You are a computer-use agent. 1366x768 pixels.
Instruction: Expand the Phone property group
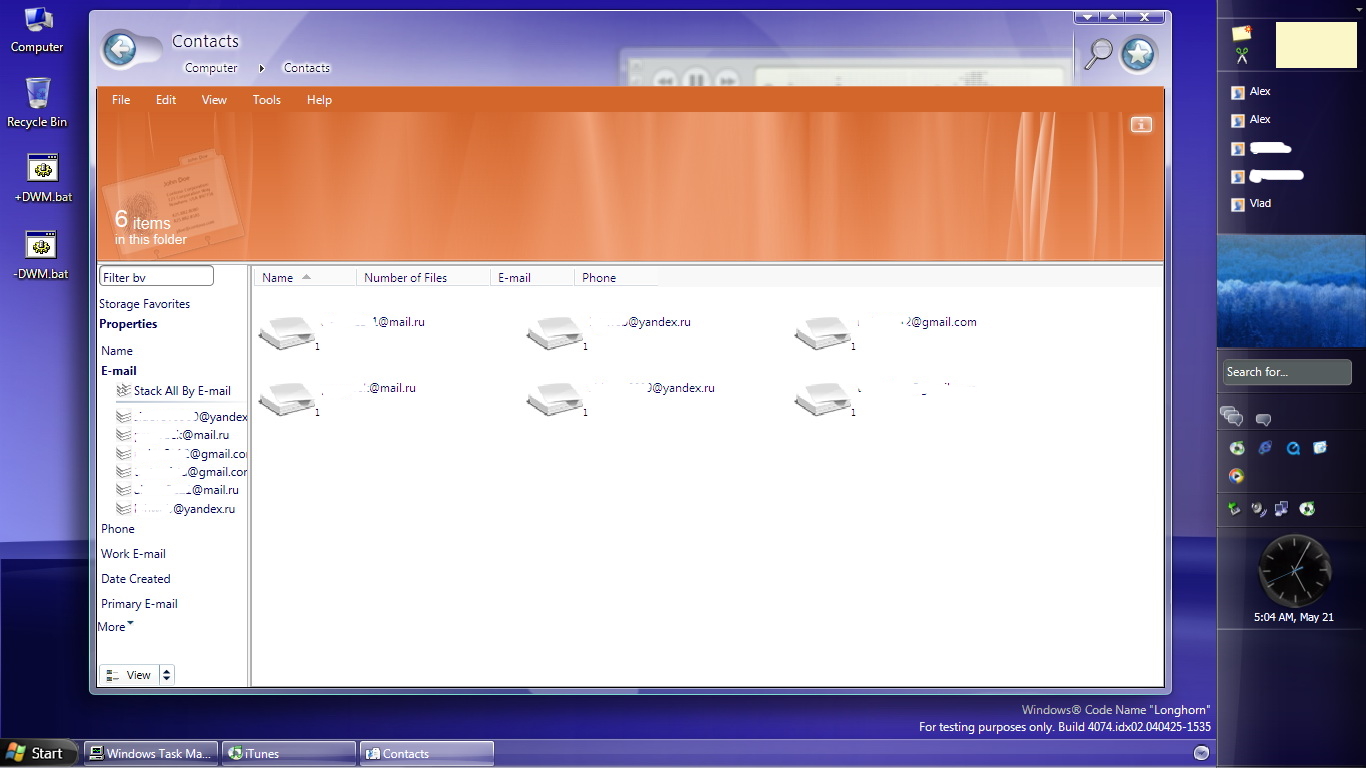[x=118, y=529]
